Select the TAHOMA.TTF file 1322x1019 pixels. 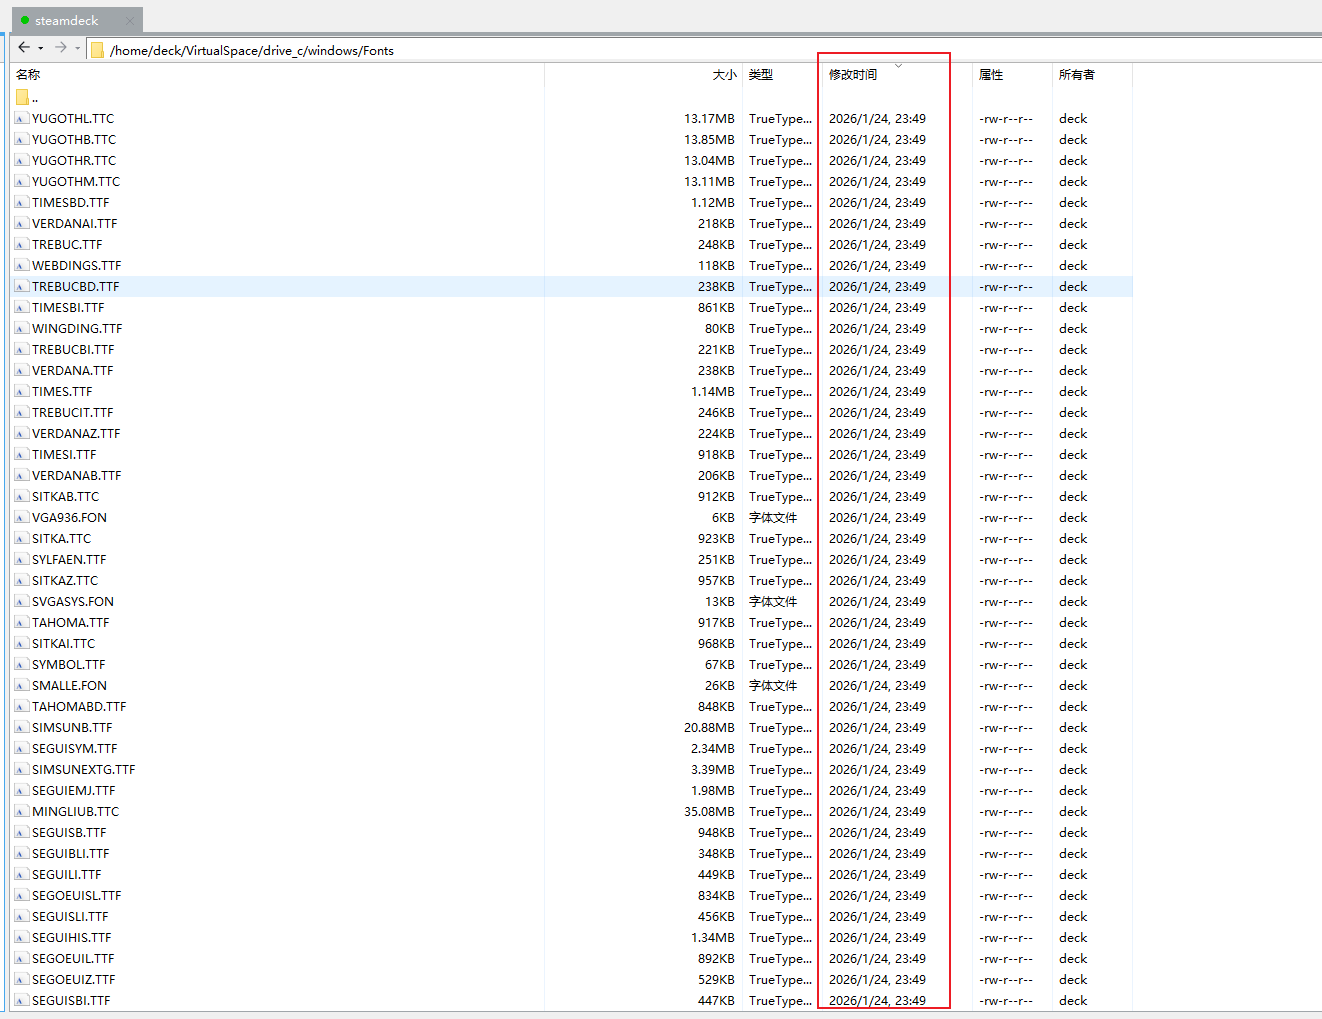point(70,622)
